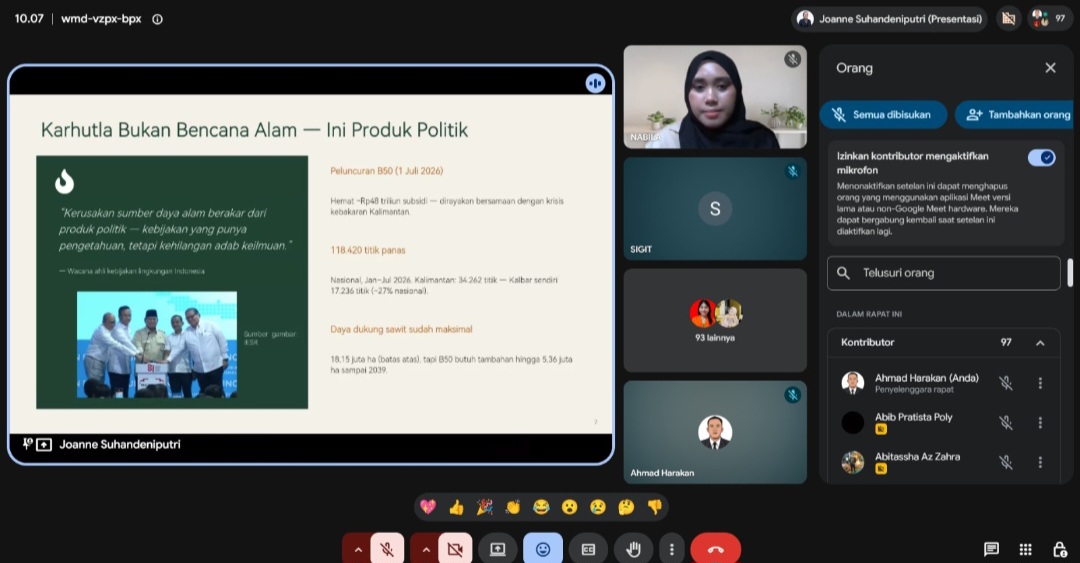Collapse the Kontributor list
The height and width of the screenshot is (563, 1080).
[1040, 342]
